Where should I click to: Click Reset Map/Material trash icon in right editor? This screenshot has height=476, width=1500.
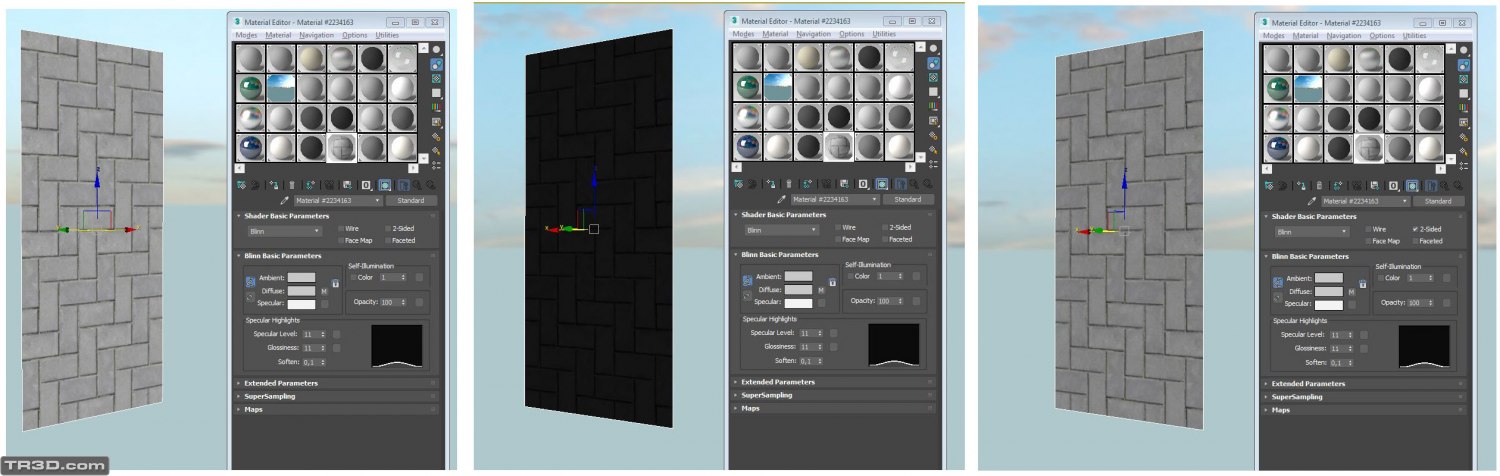click(x=1320, y=185)
